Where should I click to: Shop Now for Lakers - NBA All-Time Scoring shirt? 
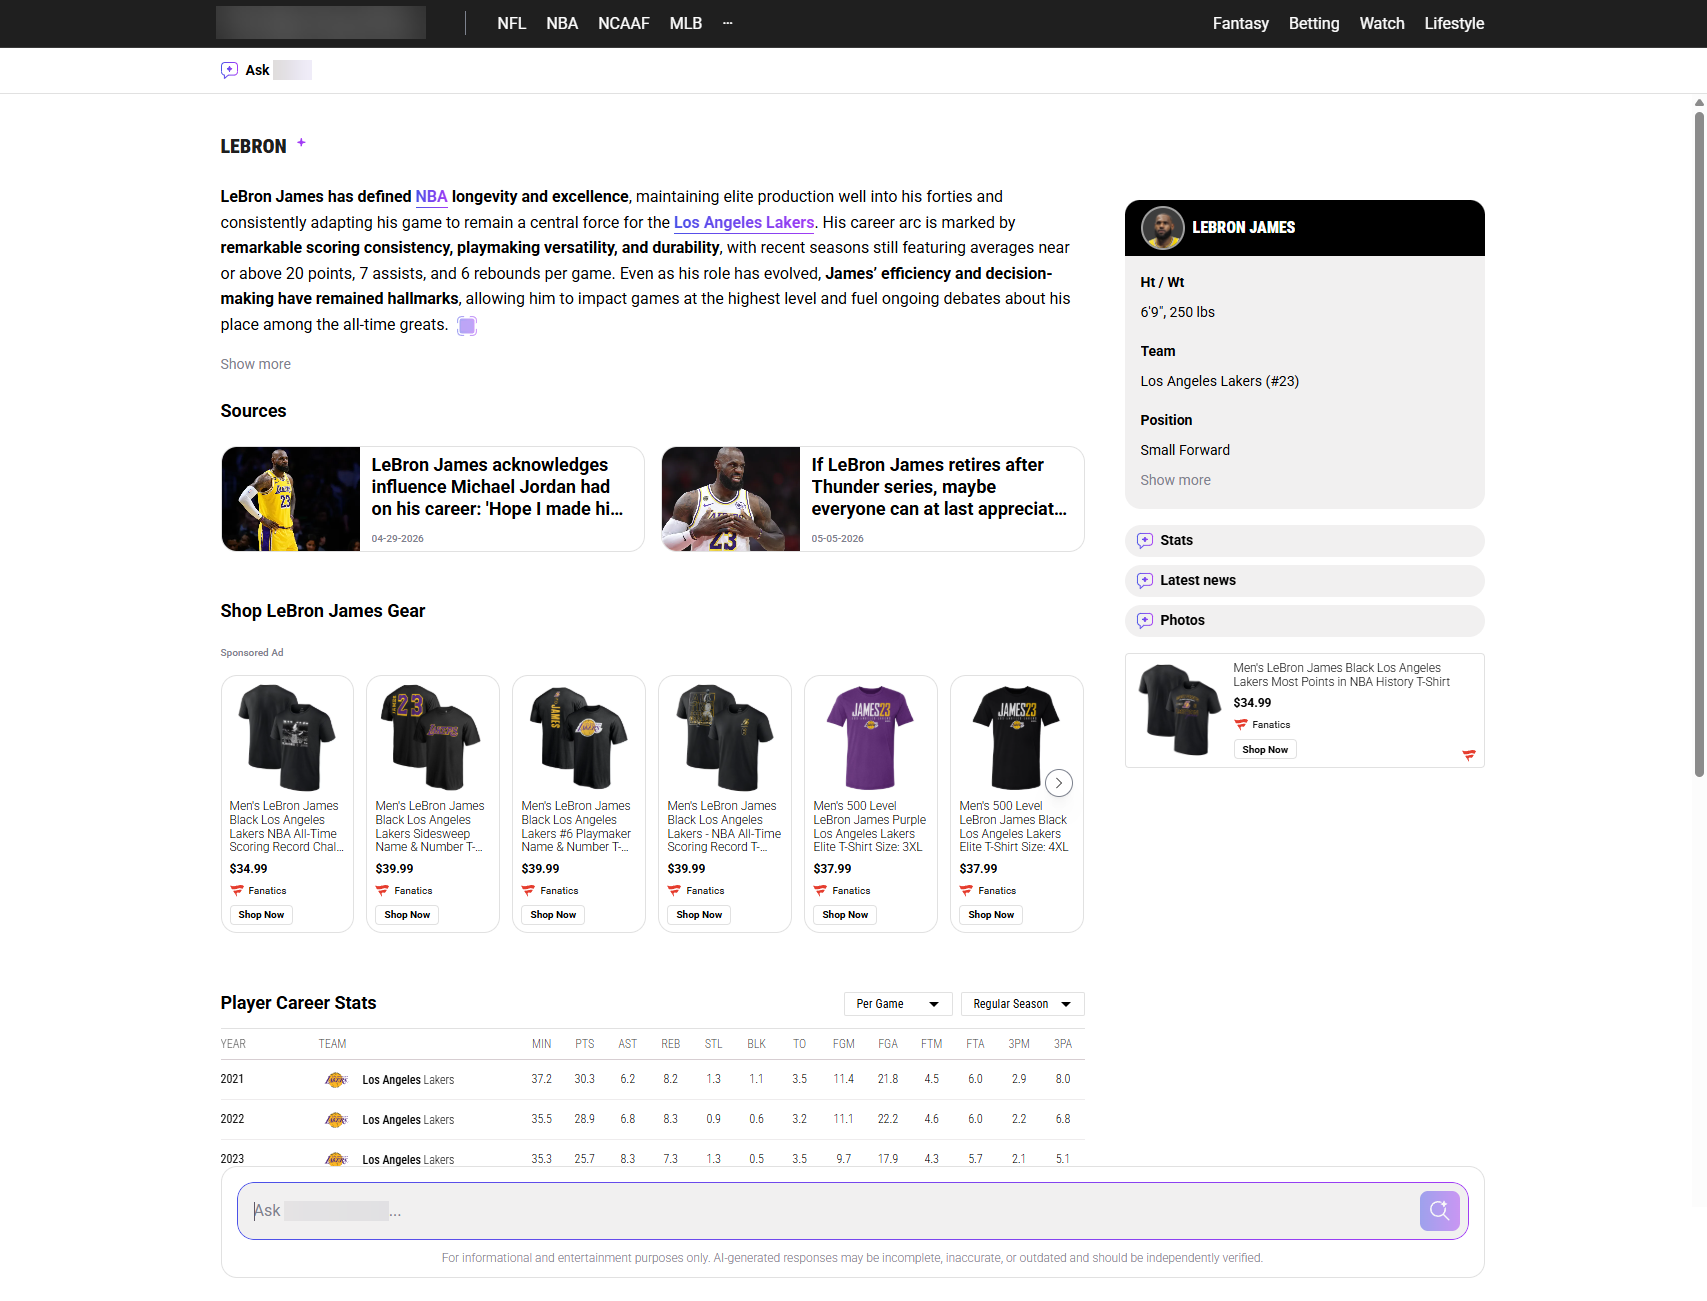click(x=699, y=915)
